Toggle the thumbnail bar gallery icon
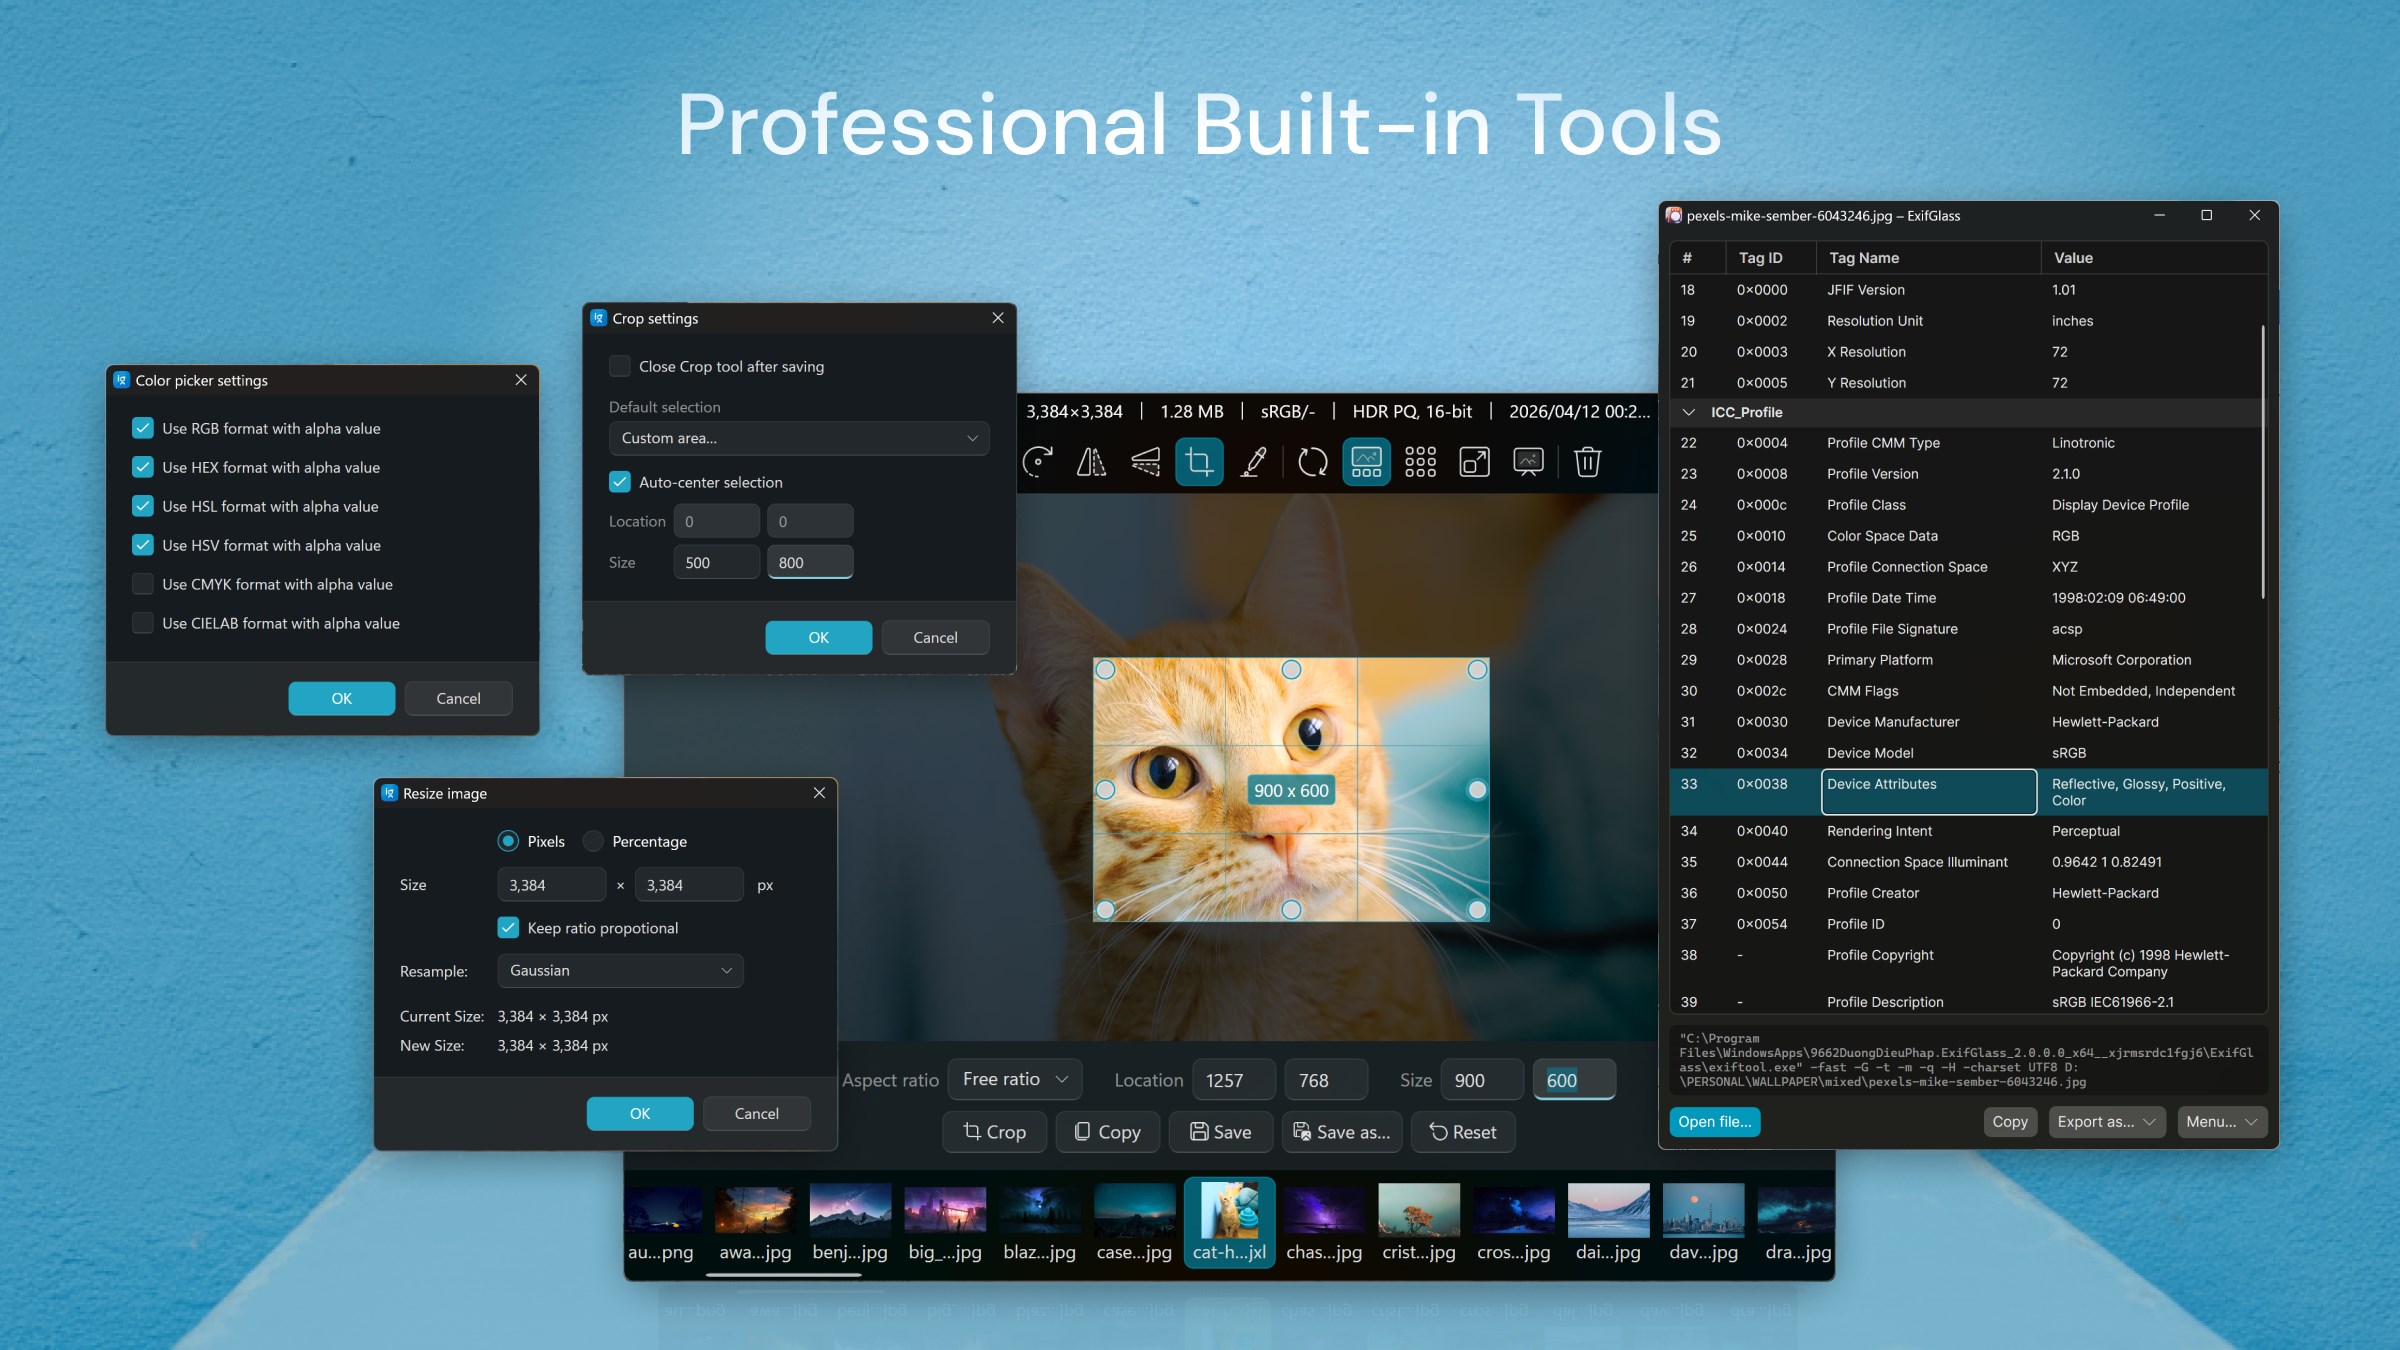2400x1350 pixels. click(1366, 462)
